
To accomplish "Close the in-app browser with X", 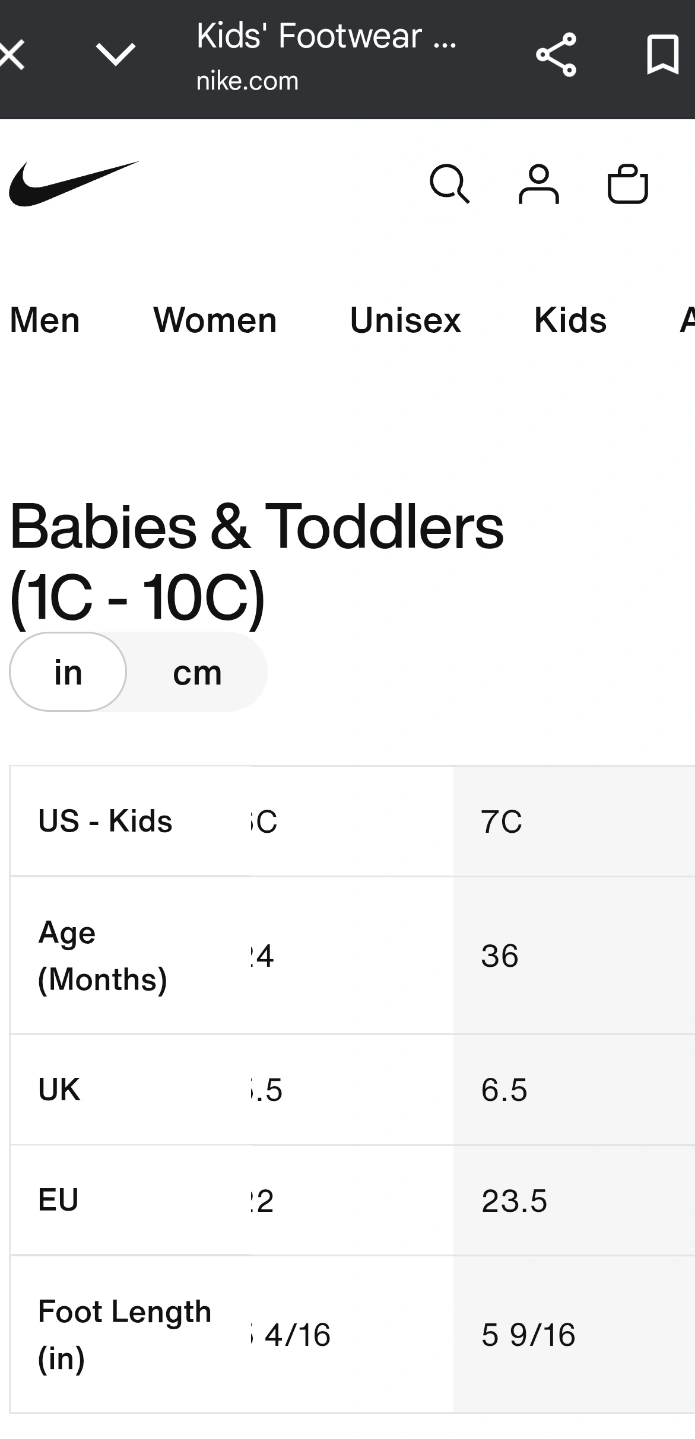I will coord(10,54).
